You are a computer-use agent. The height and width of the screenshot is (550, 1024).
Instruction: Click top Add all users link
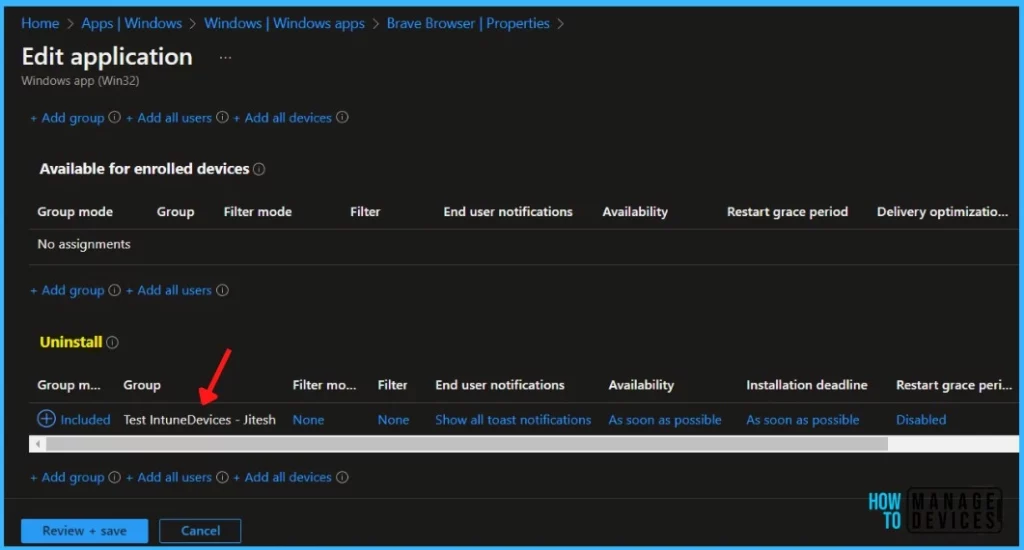[x=168, y=118]
